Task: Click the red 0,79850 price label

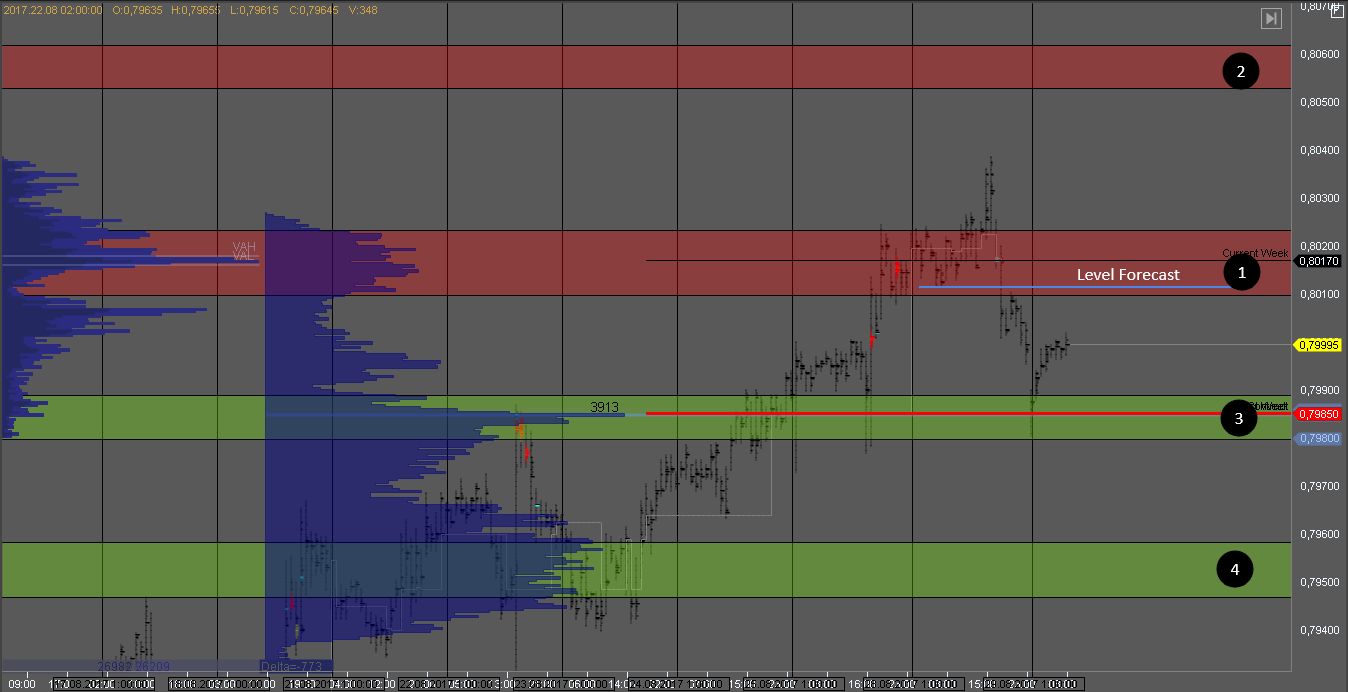Action: coord(1319,414)
